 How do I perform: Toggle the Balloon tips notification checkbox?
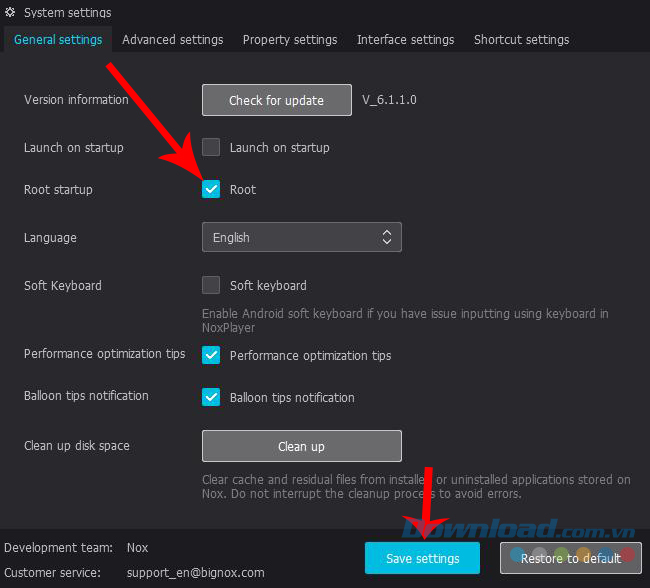pos(211,397)
